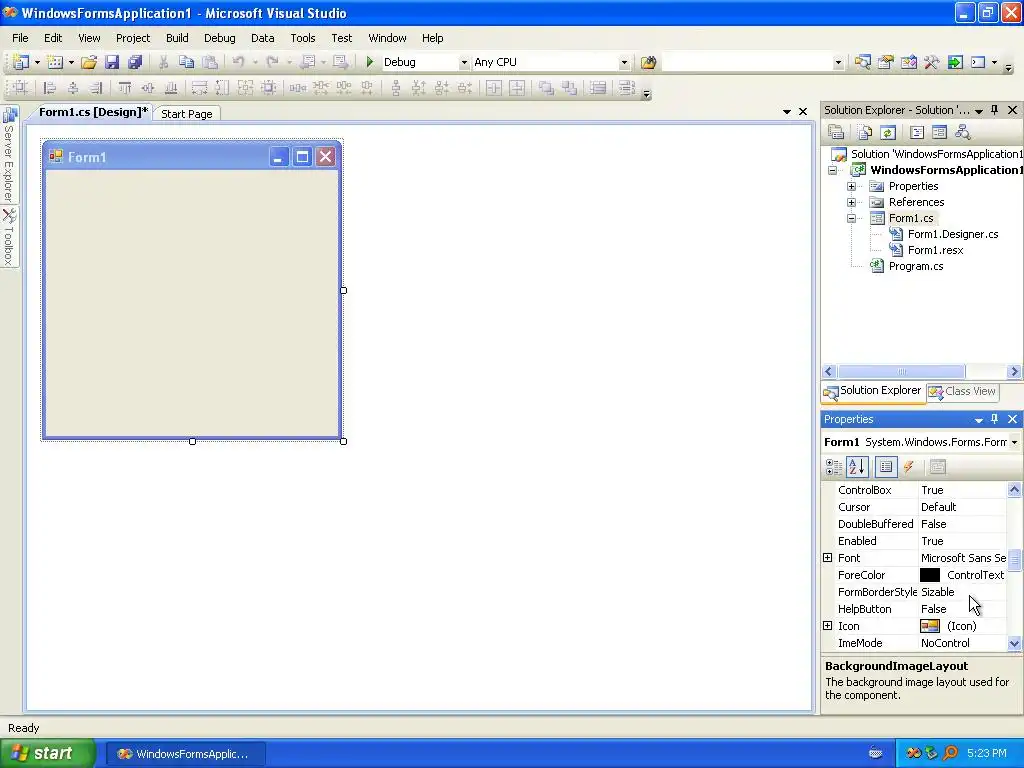Screen dimensions: 1024x768
Task: Open the Build menu
Action: point(177,38)
